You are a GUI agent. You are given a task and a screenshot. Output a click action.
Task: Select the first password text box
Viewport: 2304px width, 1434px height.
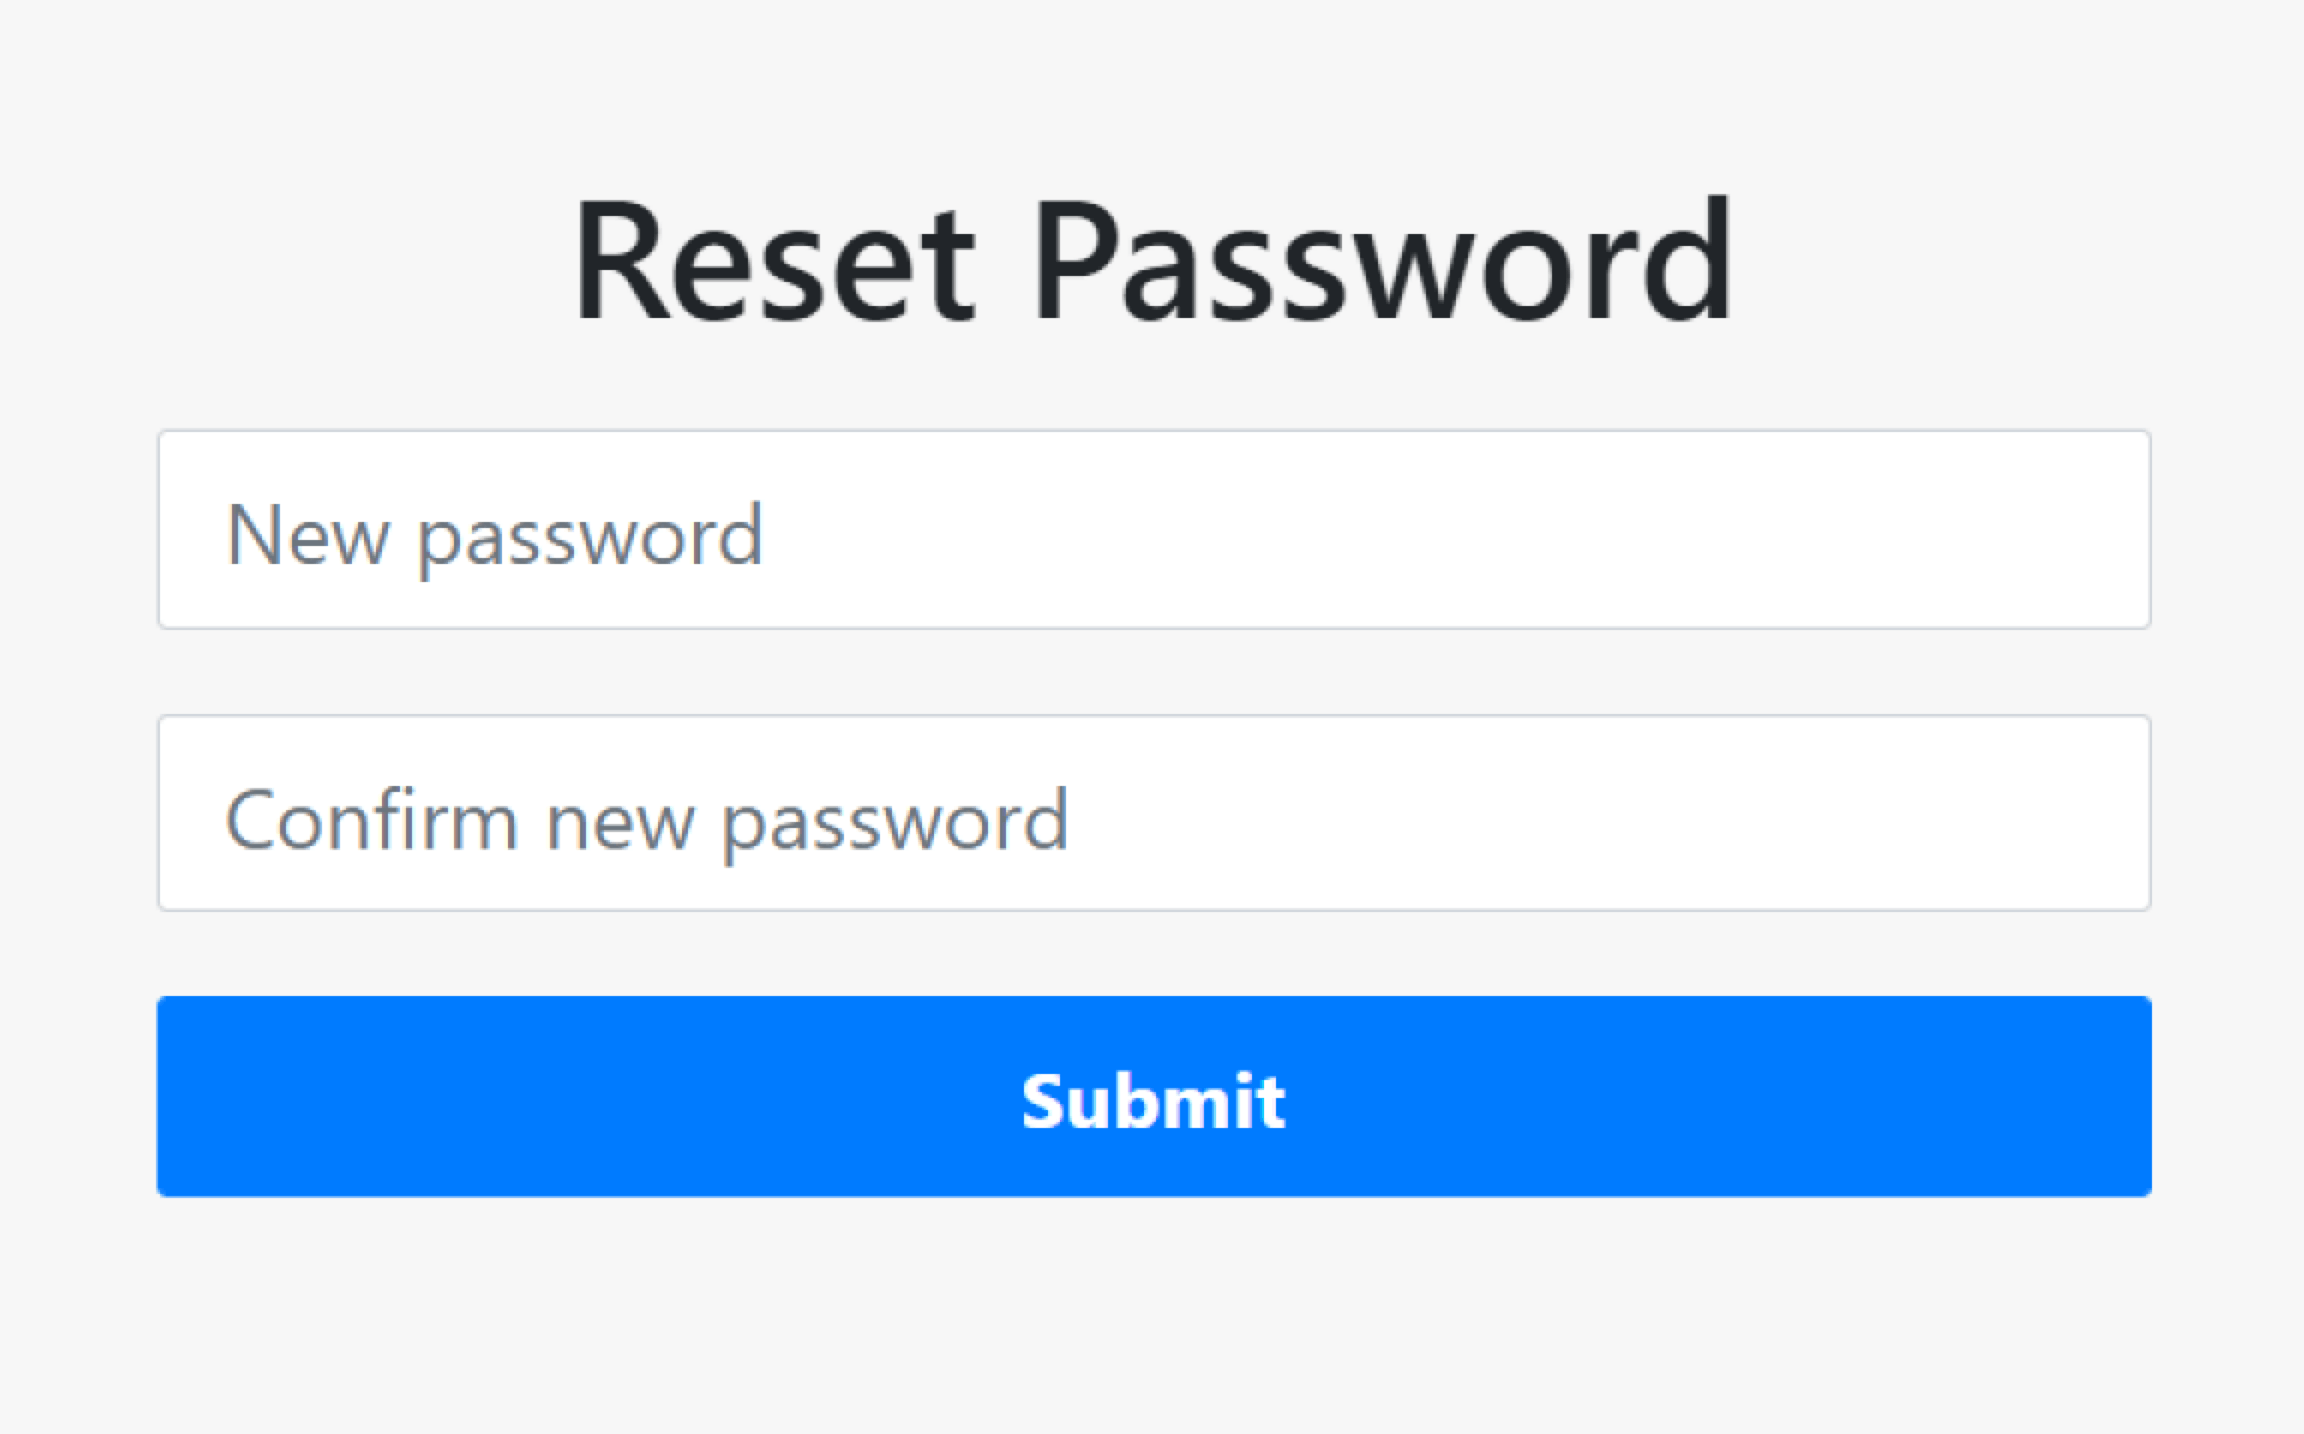(x=1153, y=530)
